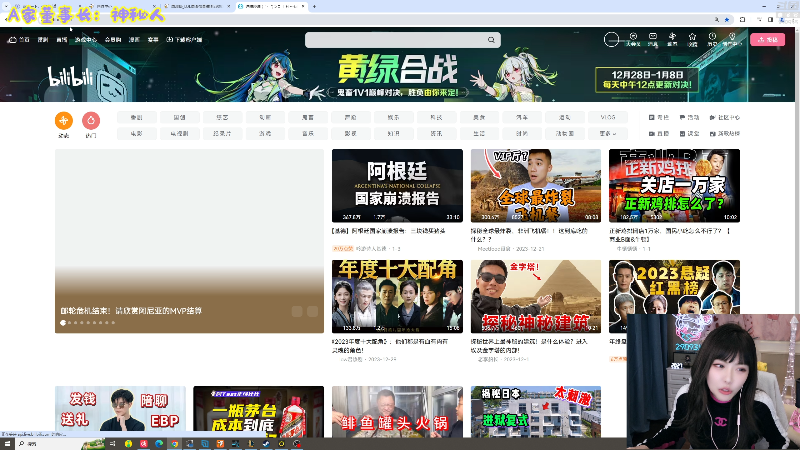The width and height of the screenshot is (800, 450).
Task: Open 直播 in the top navigation bar
Action: pyautogui.click(x=62, y=39)
